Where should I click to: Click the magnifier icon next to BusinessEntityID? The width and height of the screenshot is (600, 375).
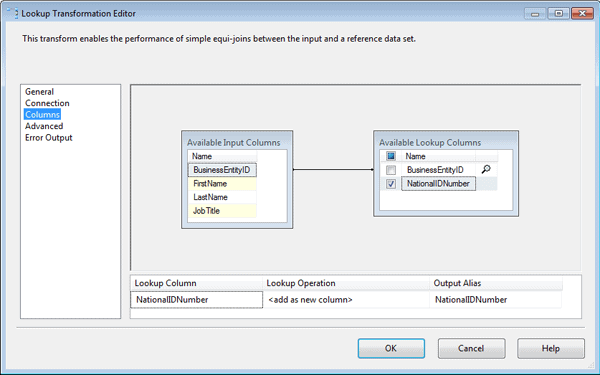point(486,169)
